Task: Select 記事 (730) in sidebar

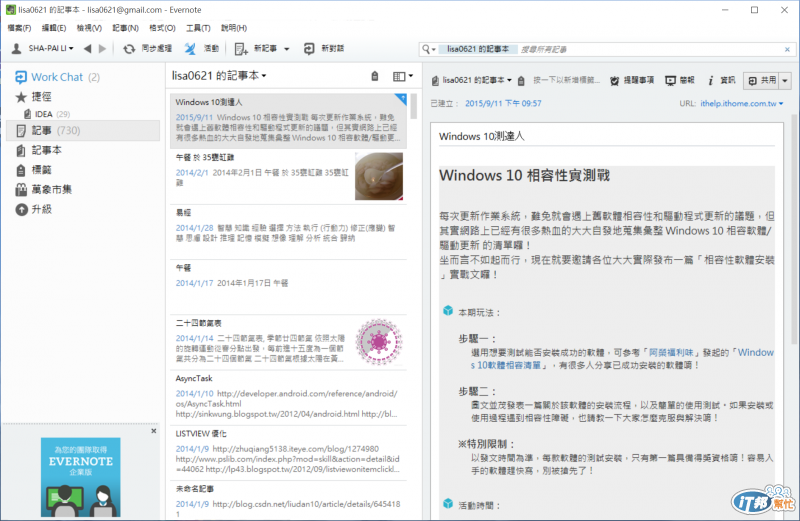Action: click(82, 131)
